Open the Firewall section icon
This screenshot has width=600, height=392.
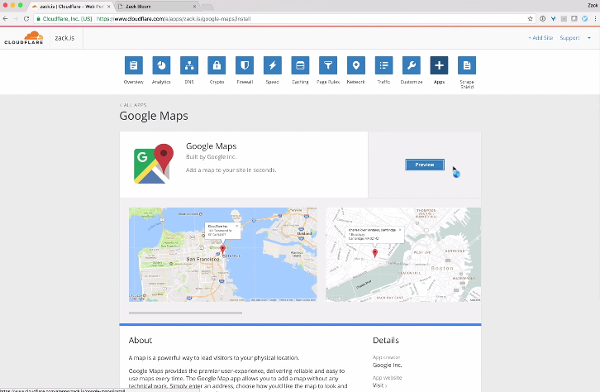tap(245, 65)
